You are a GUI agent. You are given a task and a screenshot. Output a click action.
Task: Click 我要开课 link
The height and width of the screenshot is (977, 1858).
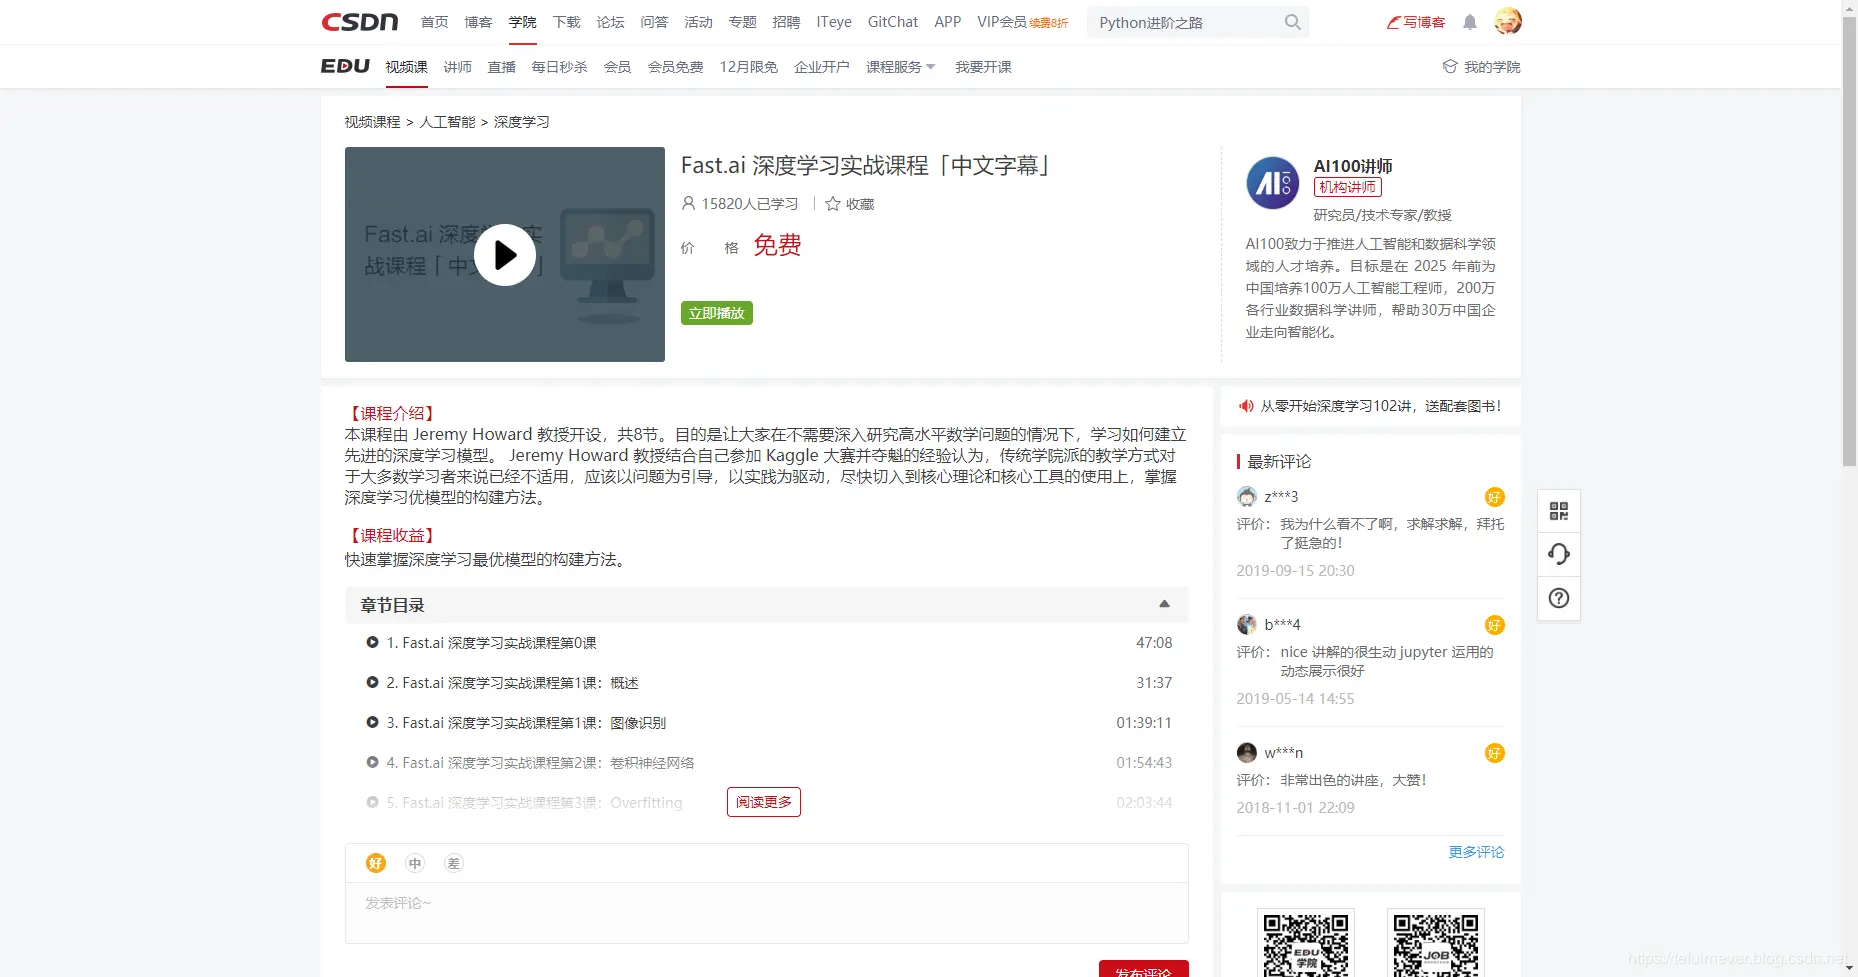pyautogui.click(x=984, y=67)
